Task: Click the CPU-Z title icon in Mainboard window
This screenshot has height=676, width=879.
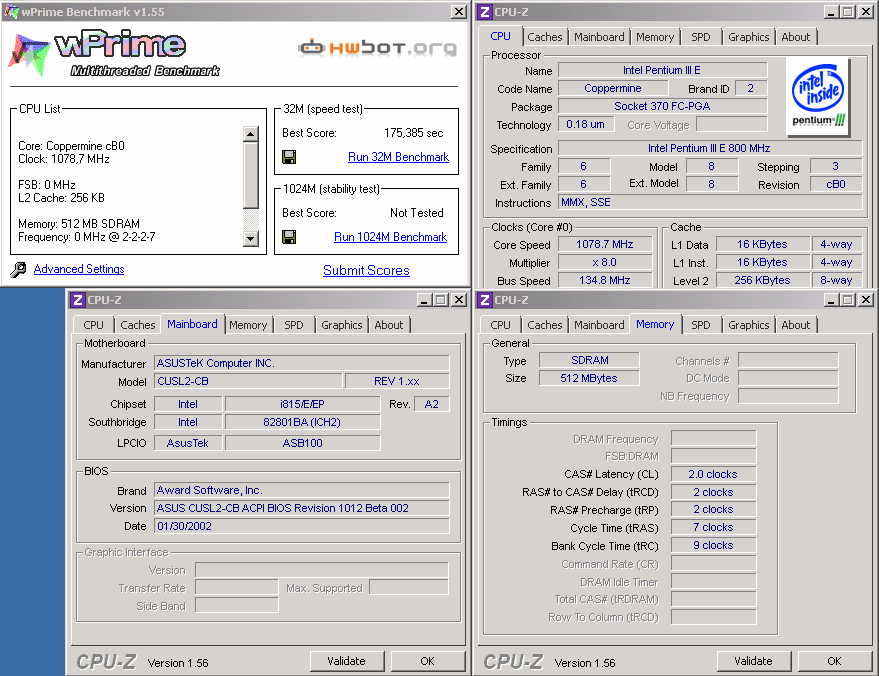Action: (x=77, y=300)
